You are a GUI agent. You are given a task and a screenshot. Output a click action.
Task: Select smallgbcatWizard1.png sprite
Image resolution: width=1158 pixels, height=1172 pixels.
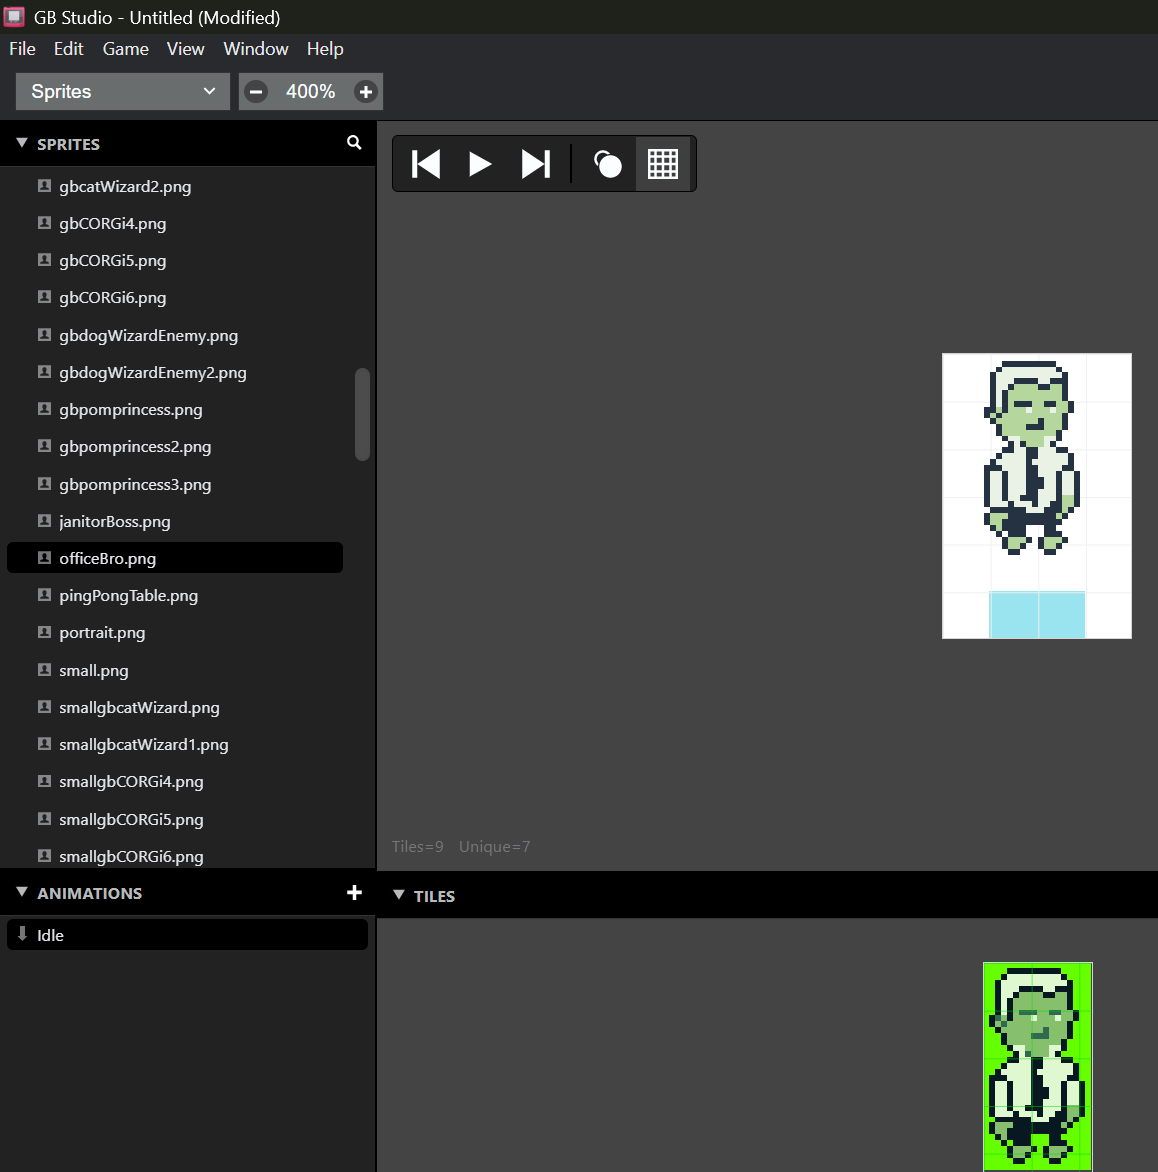[175, 744]
